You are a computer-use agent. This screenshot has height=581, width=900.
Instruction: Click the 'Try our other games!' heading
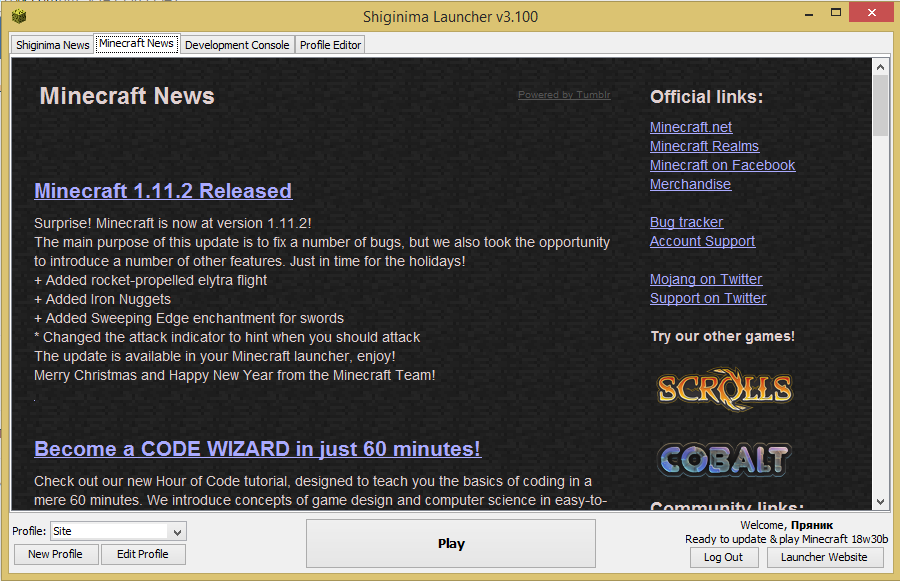(x=723, y=336)
